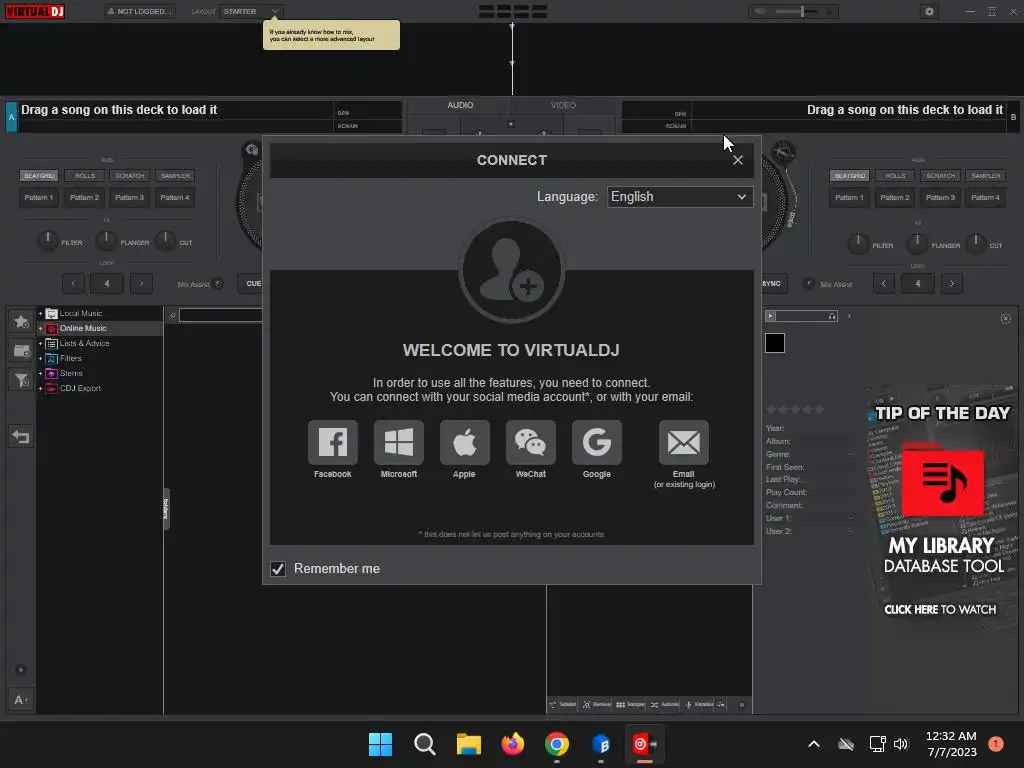Click the Not Logged account button
Image resolution: width=1024 pixels, height=768 pixels.
tap(140, 11)
